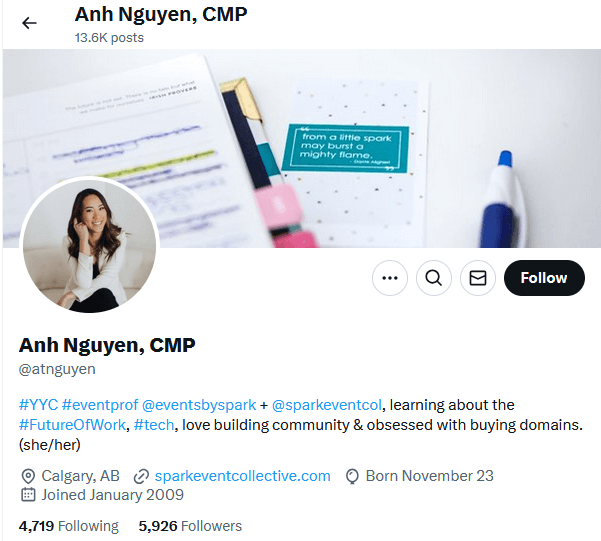This screenshot has height=541, width=601.
Task: Open the #tech hashtag link
Action: click(x=154, y=425)
